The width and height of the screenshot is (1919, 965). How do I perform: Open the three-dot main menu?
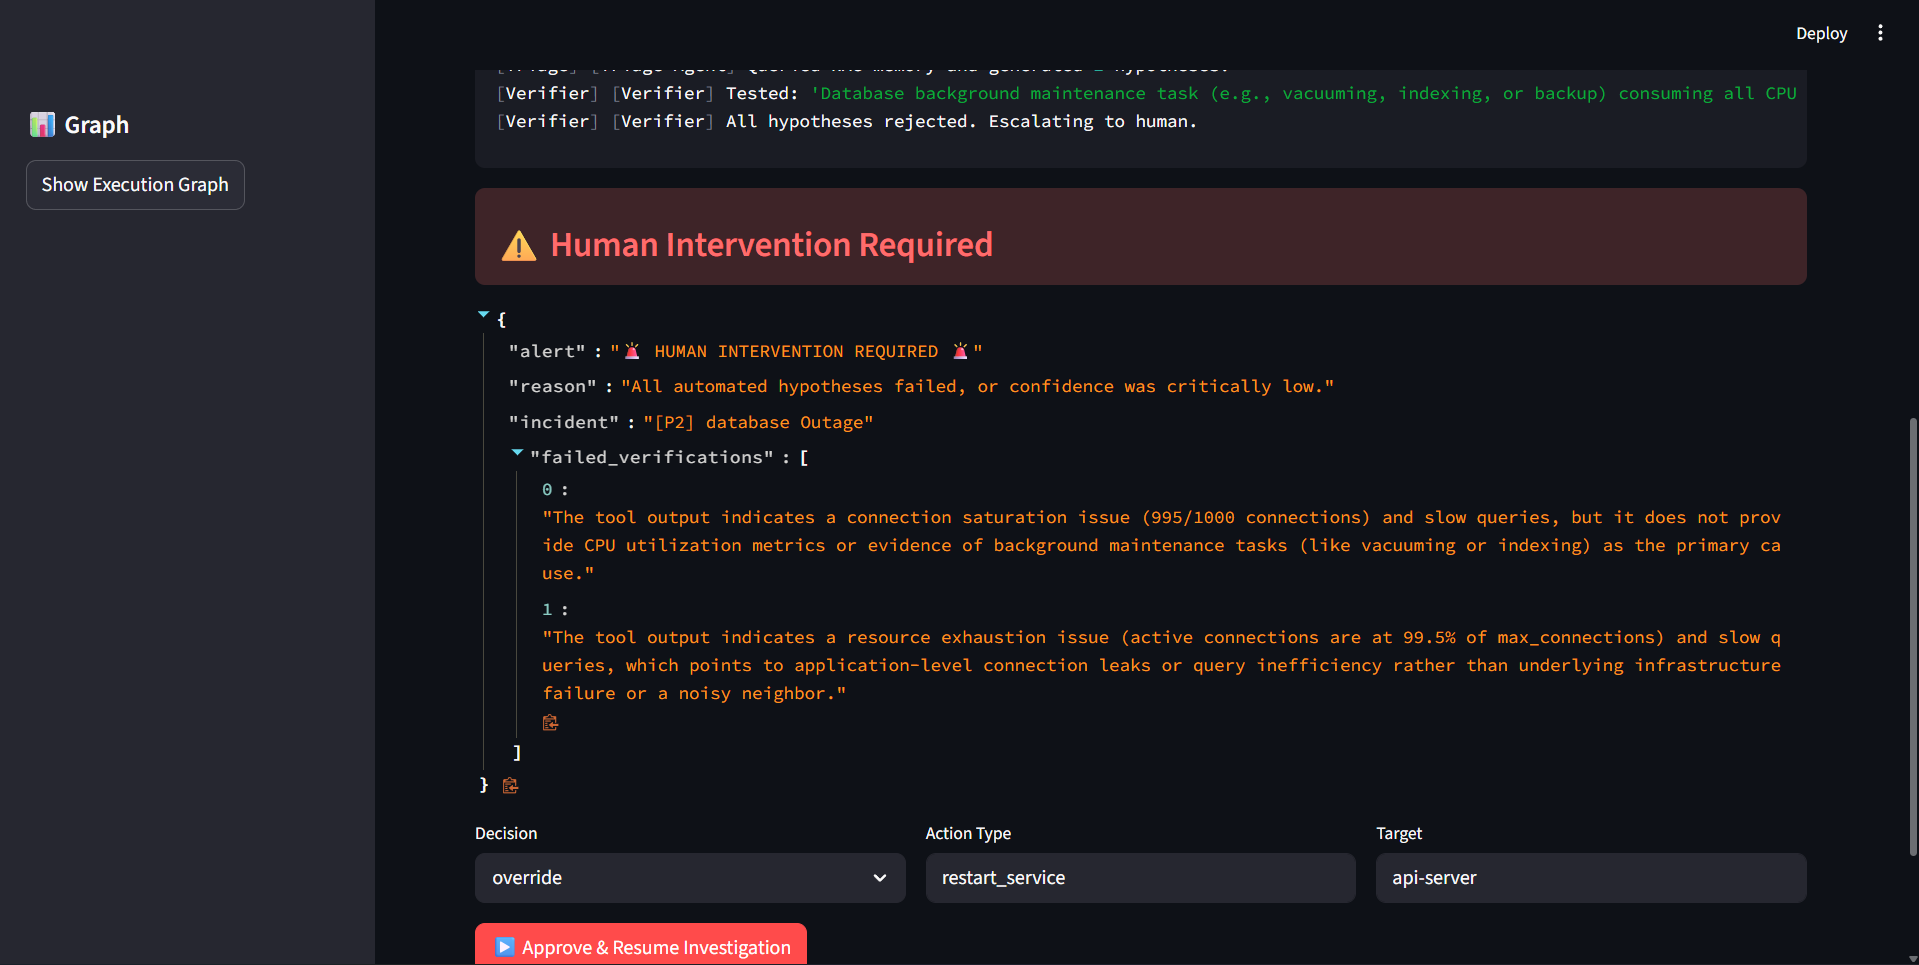pos(1880,33)
